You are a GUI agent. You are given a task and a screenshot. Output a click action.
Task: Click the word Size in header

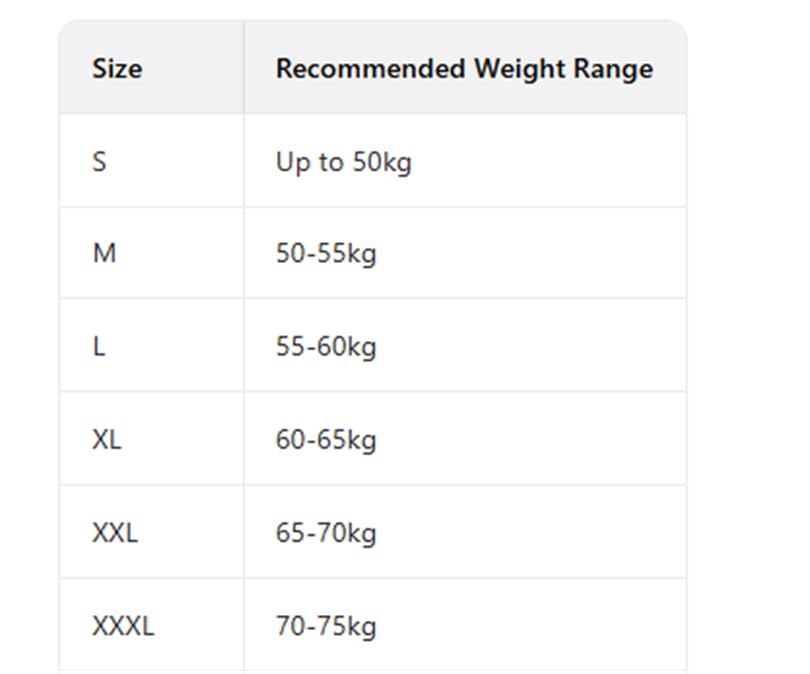[x=117, y=68]
